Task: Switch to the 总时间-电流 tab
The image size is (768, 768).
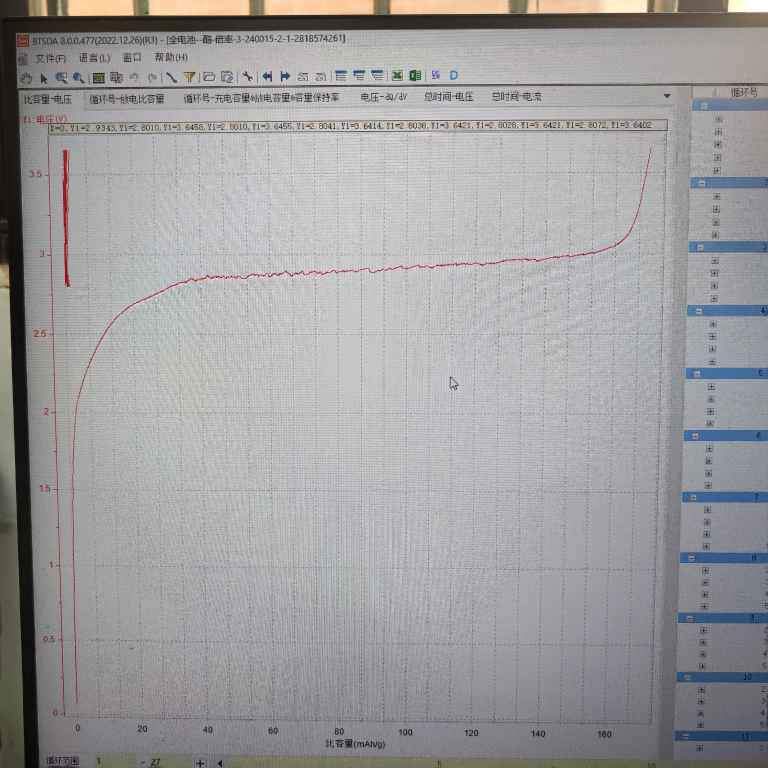Action: coord(517,96)
